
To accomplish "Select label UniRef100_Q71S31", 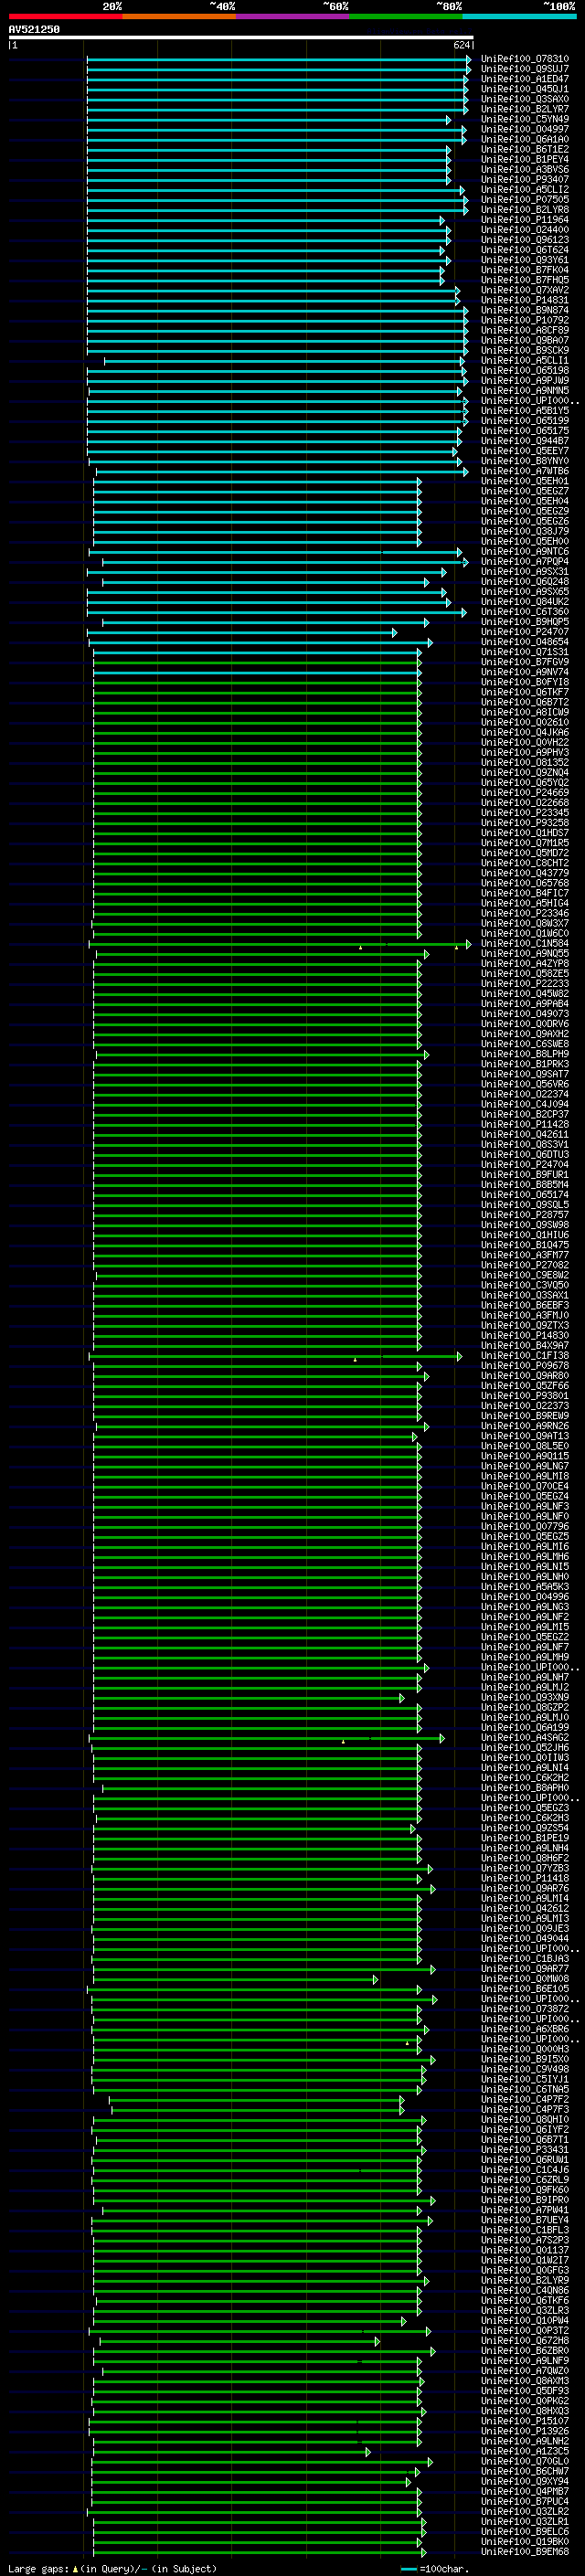I will (525, 652).
